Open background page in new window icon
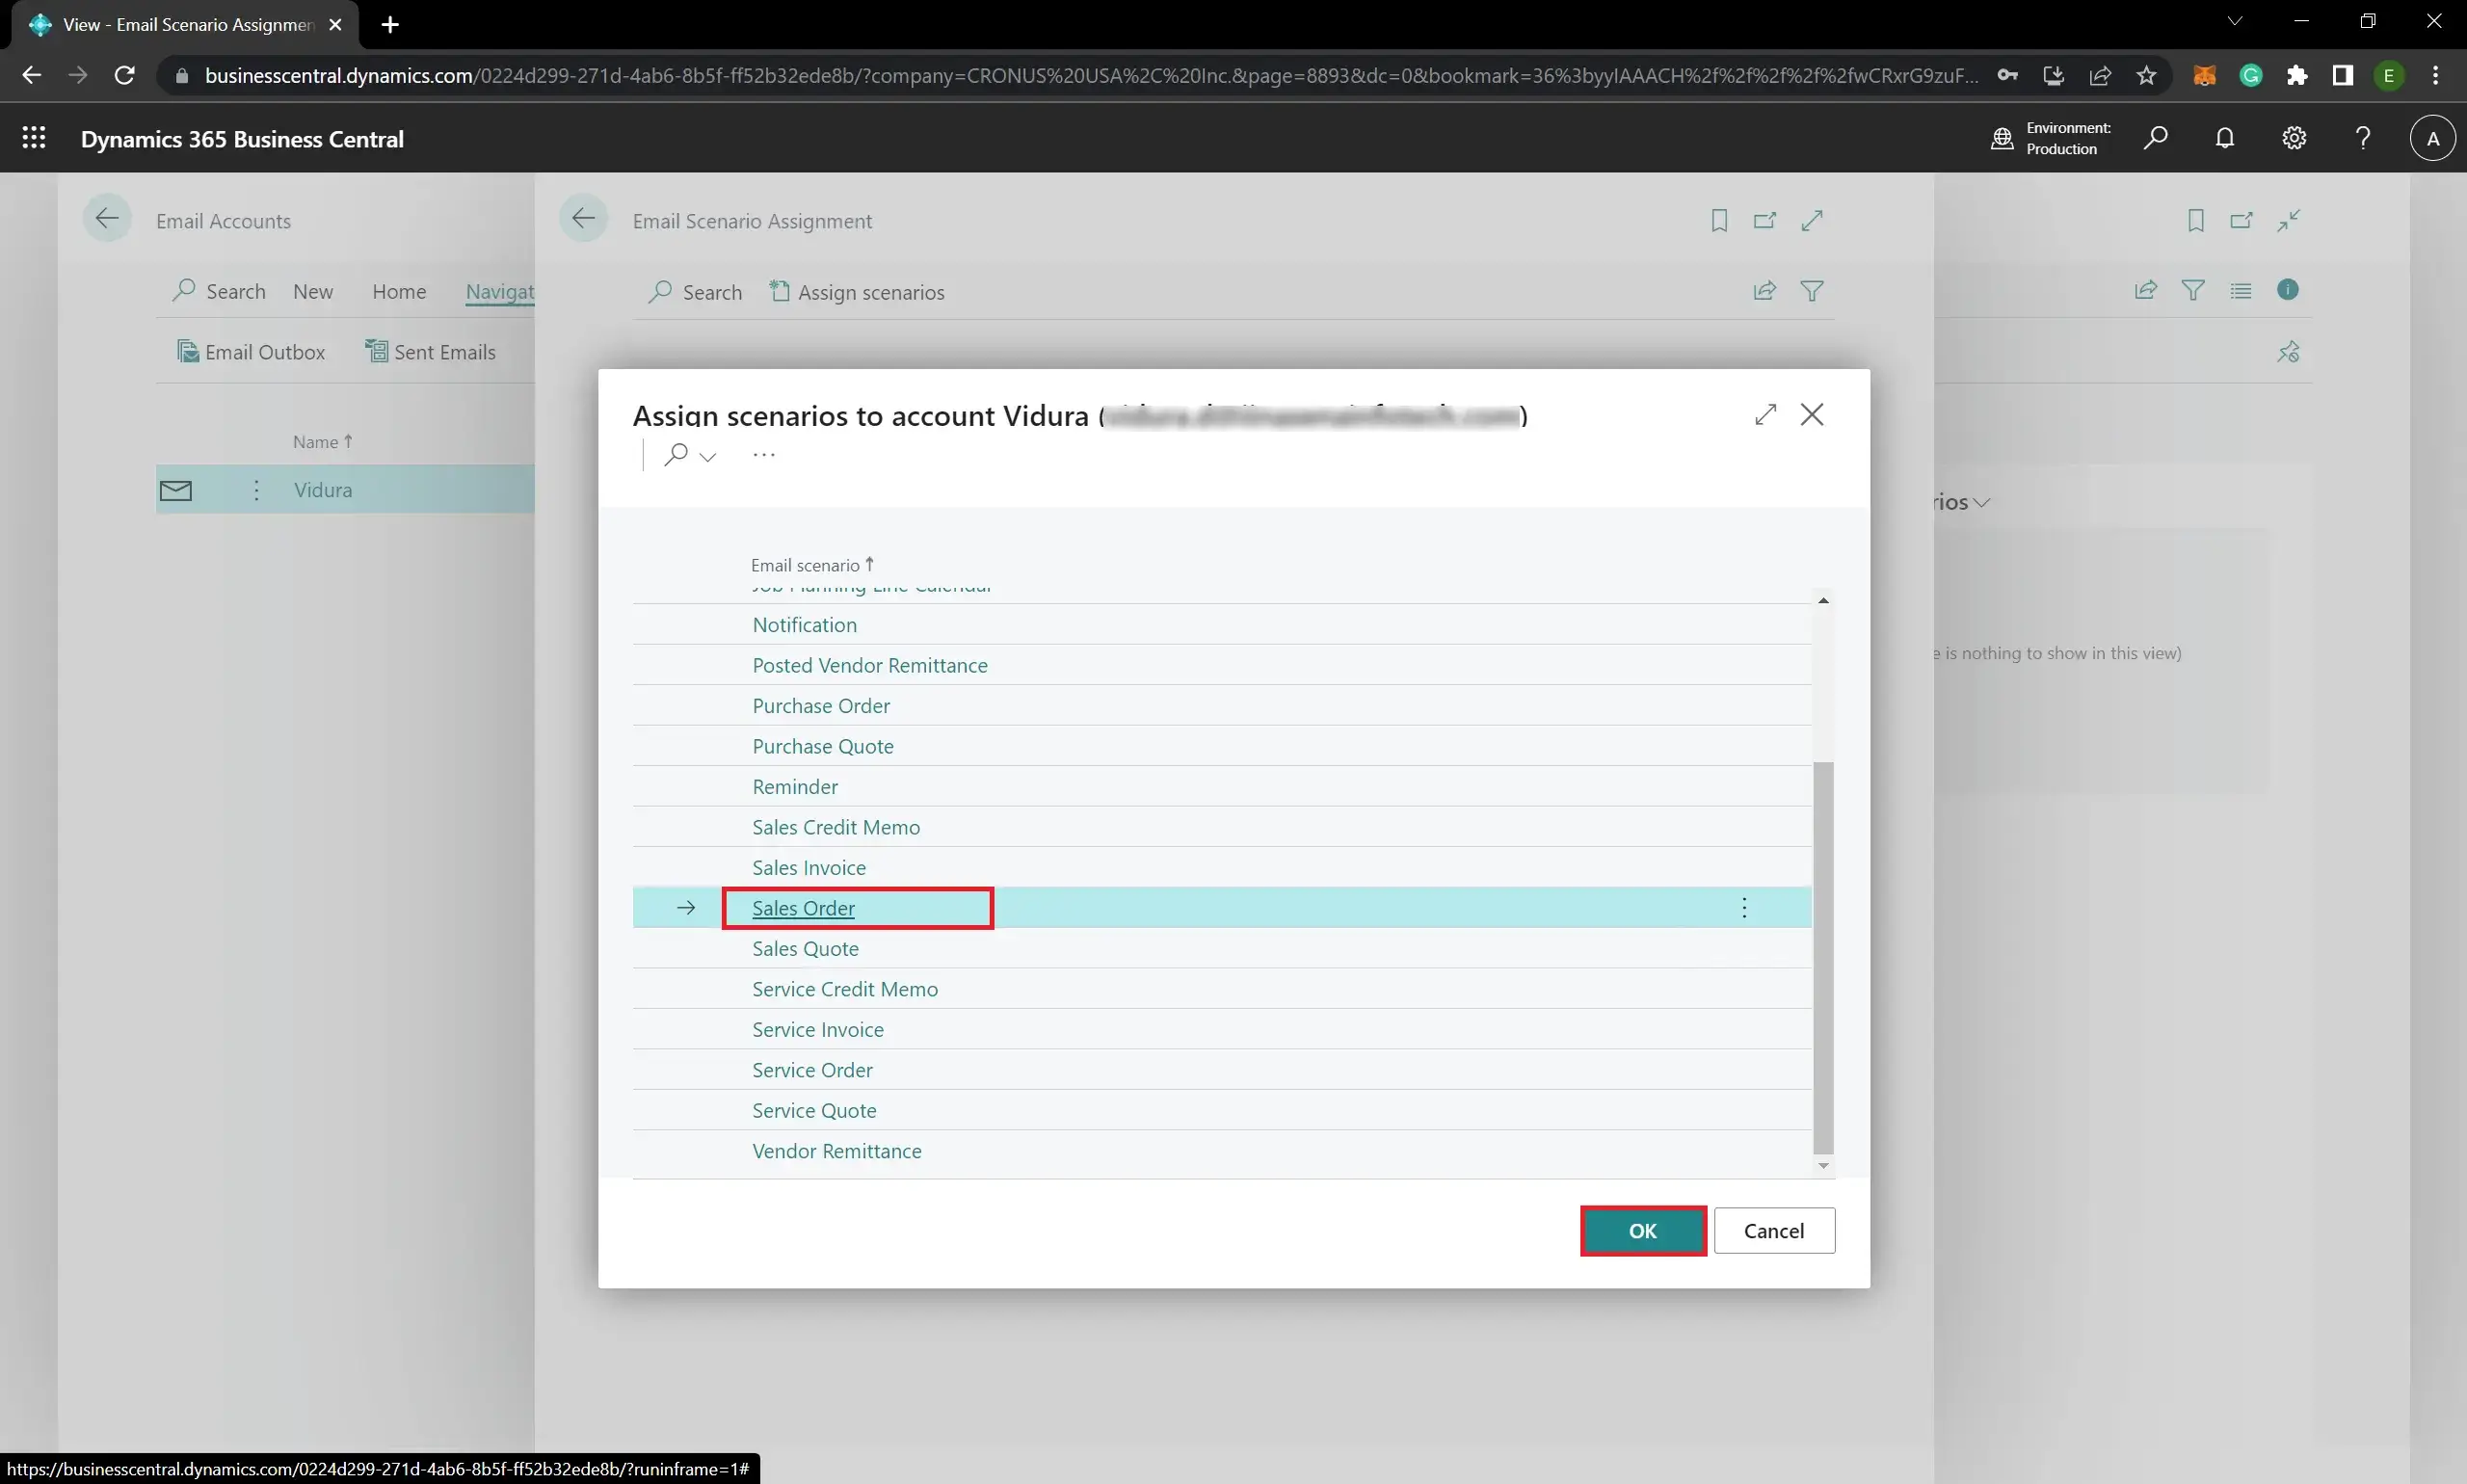This screenshot has height=1484, width=2467. coord(2241,220)
